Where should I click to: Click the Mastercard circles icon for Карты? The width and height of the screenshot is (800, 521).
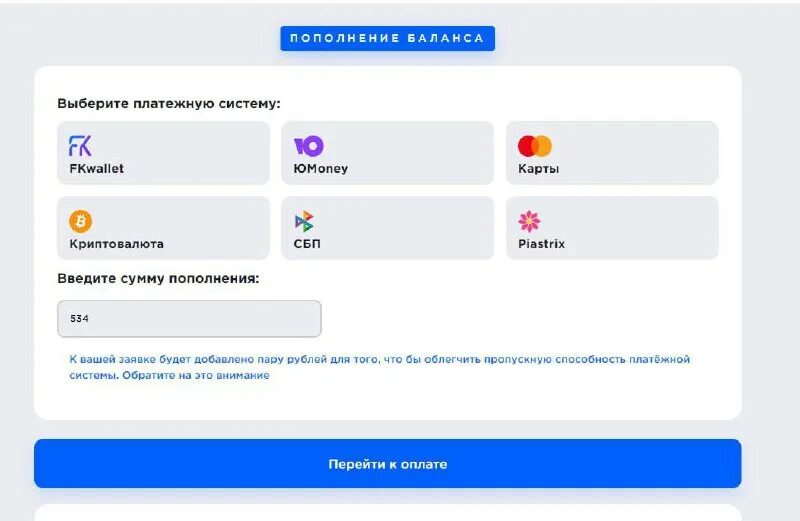pyautogui.click(x=535, y=146)
